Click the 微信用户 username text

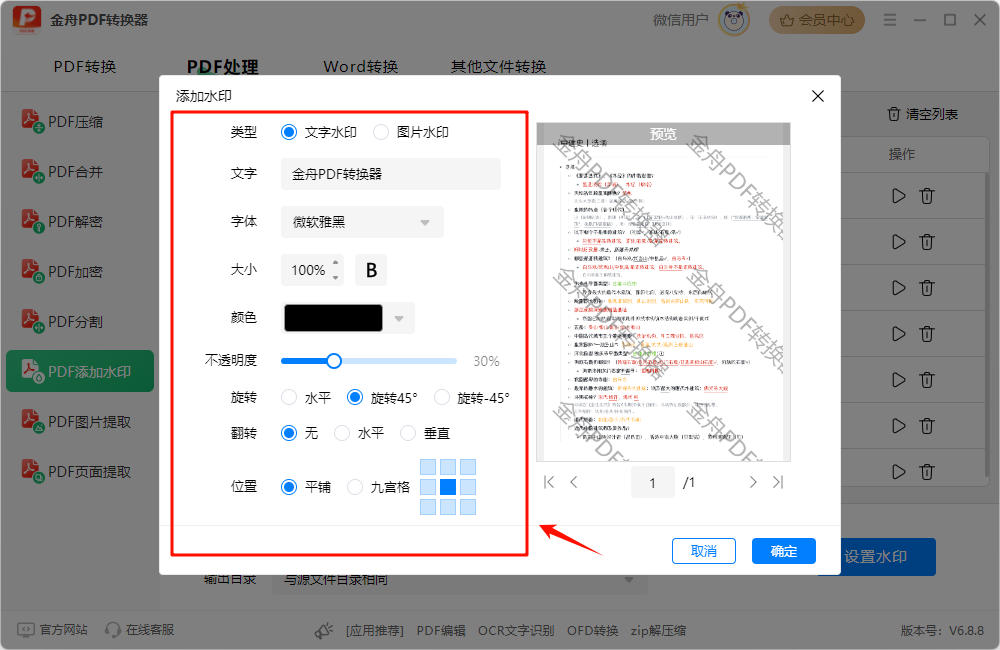680,20
